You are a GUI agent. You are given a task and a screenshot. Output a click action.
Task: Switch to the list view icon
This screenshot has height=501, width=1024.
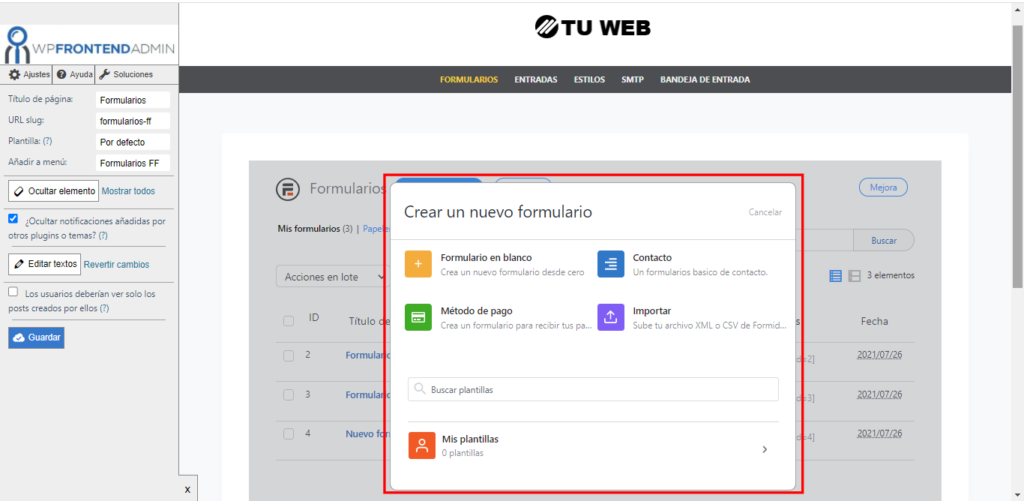[836, 276]
